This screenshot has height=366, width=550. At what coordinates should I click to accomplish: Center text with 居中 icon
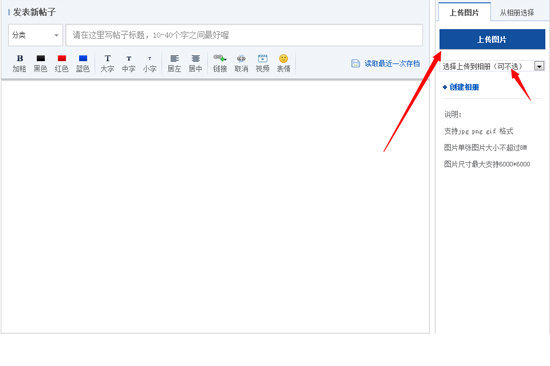(195, 63)
